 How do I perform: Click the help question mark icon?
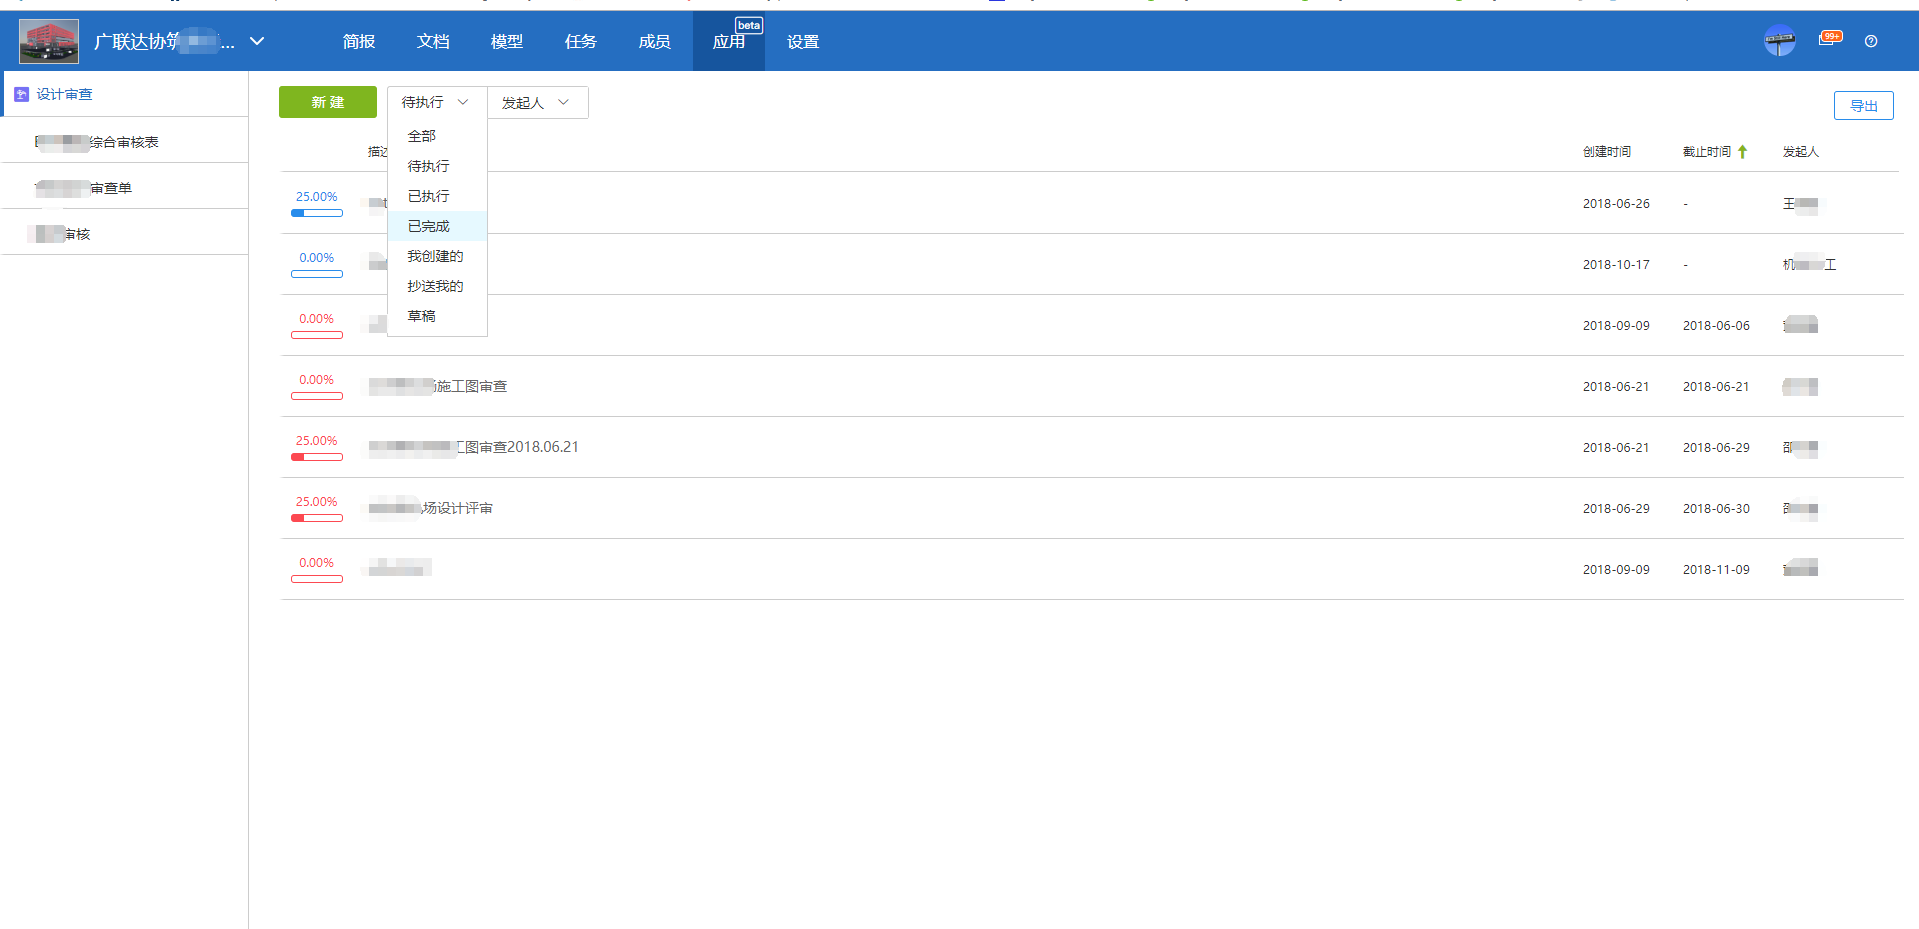1870,42
